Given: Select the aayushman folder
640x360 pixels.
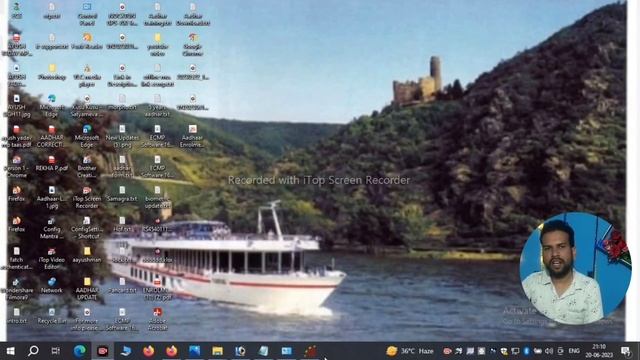Looking at the screenshot, I should [87, 255].
